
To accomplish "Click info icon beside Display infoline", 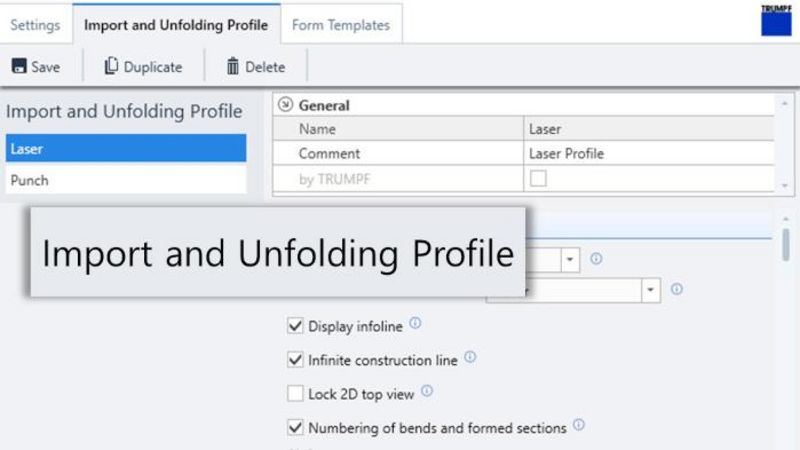I will 416,324.
